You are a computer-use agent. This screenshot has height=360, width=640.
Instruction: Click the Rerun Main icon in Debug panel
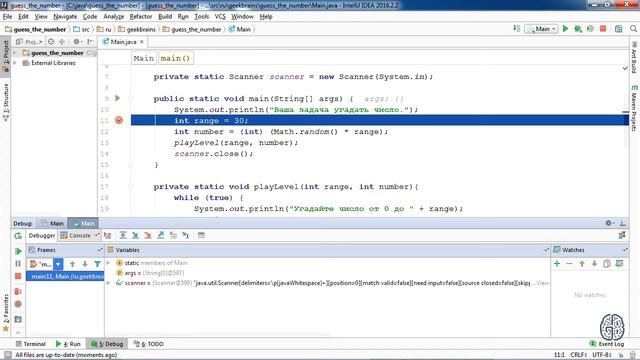[18, 236]
